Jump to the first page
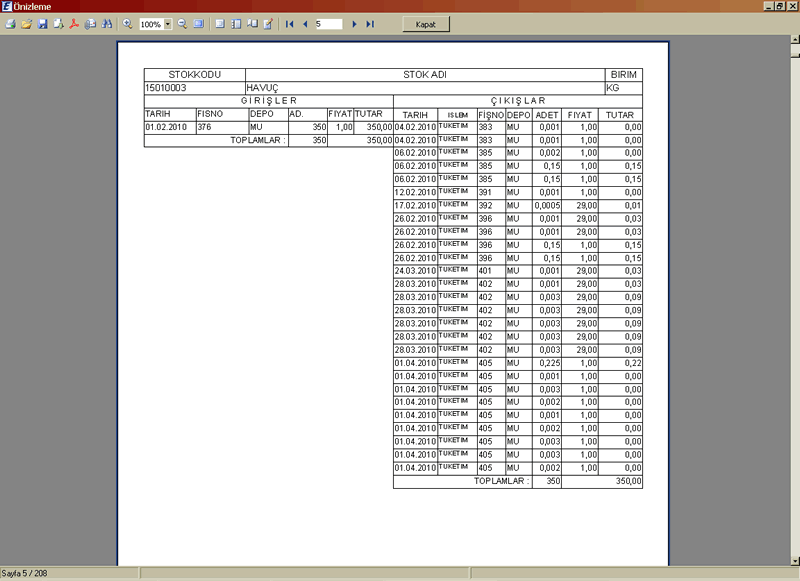This screenshot has width=800, height=581. pos(289,23)
